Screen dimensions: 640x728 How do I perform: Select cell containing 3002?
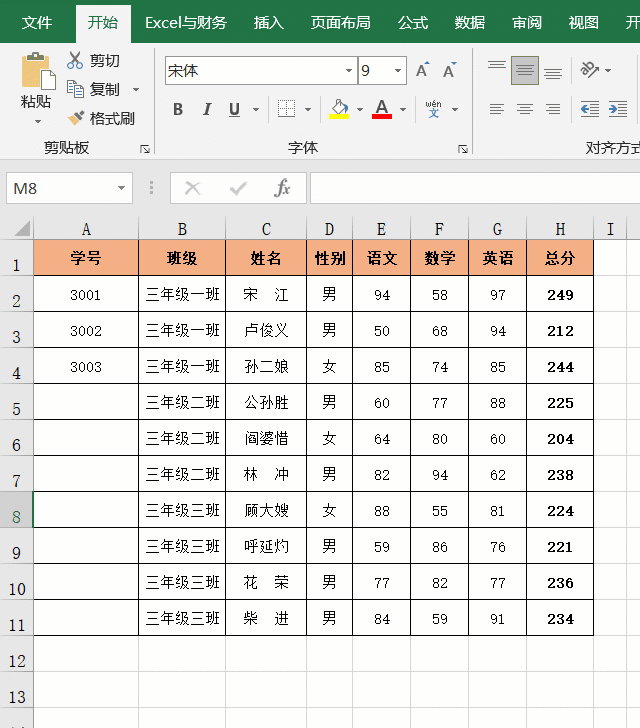tap(86, 330)
